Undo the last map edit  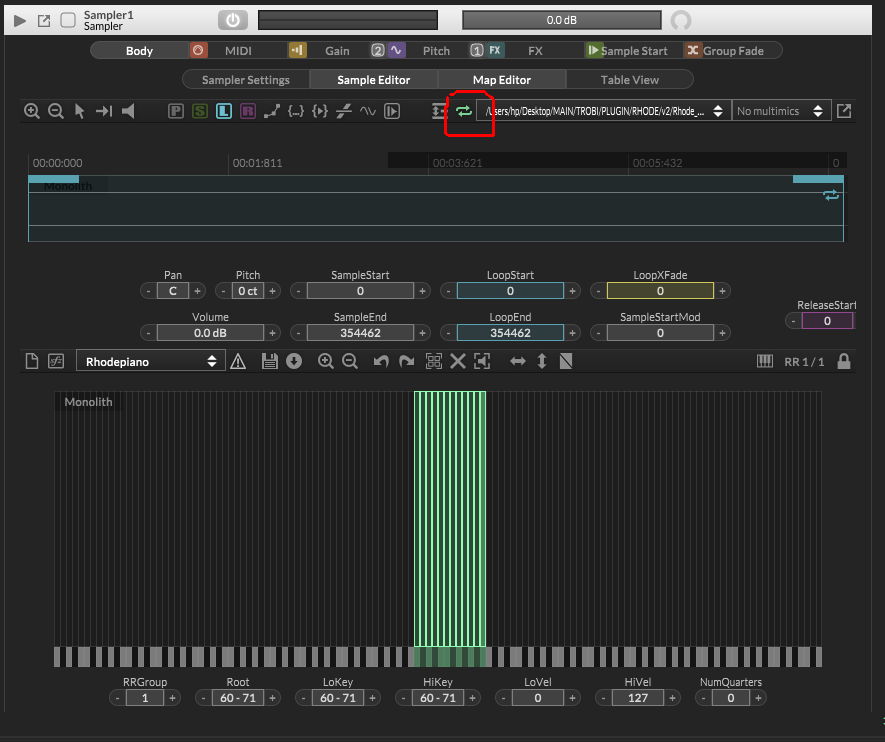382,361
